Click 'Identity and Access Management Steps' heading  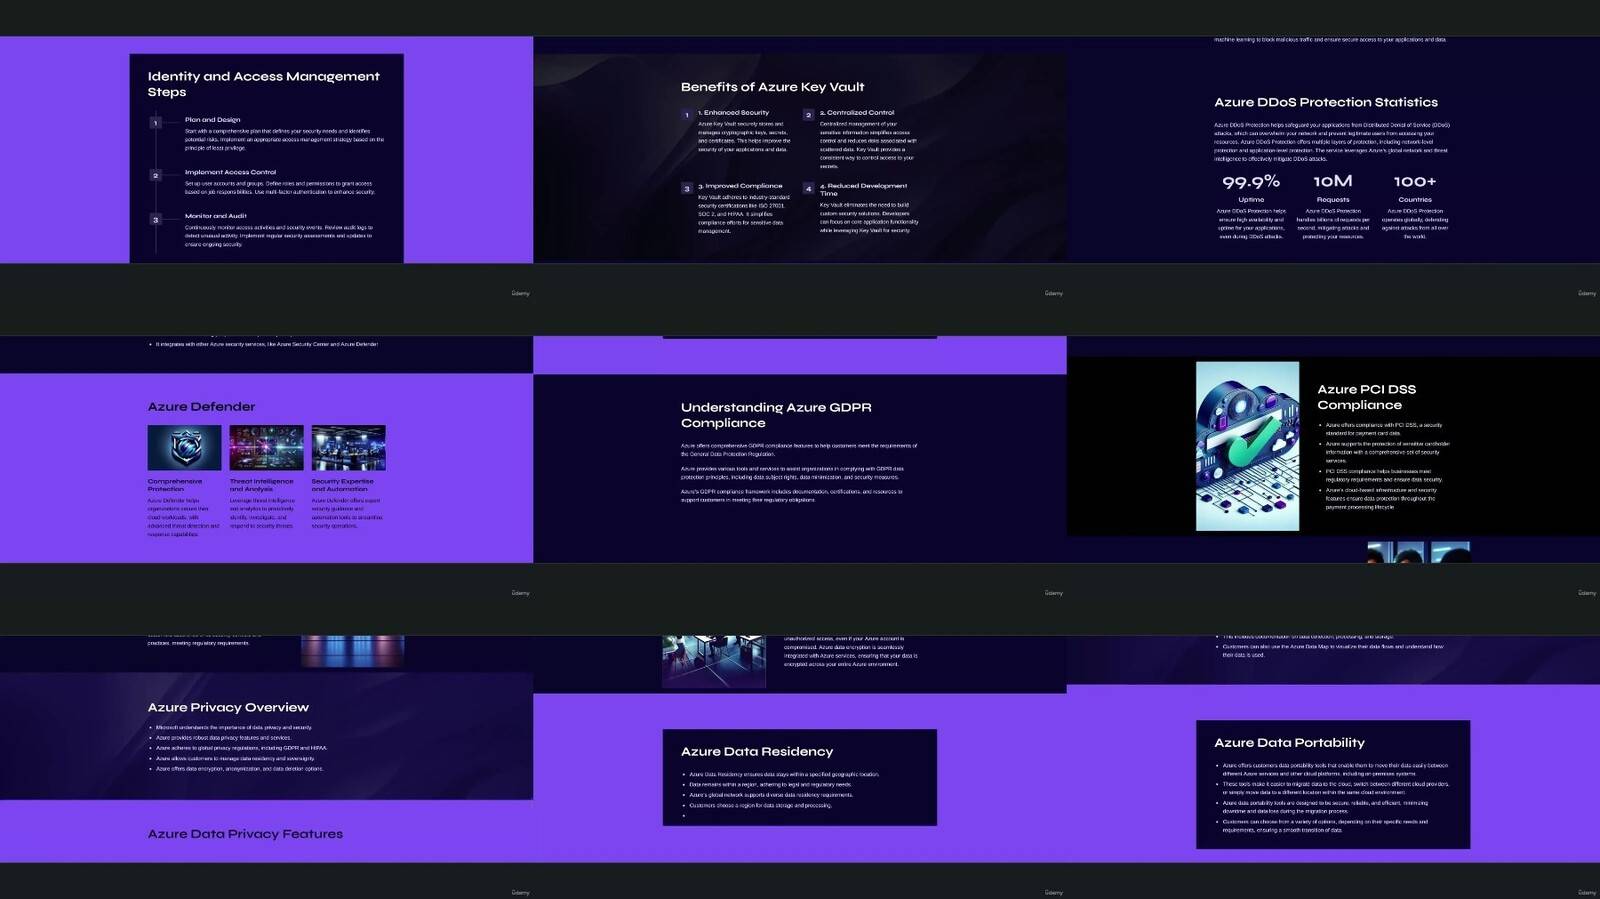pyautogui.click(x=263, y=84)
